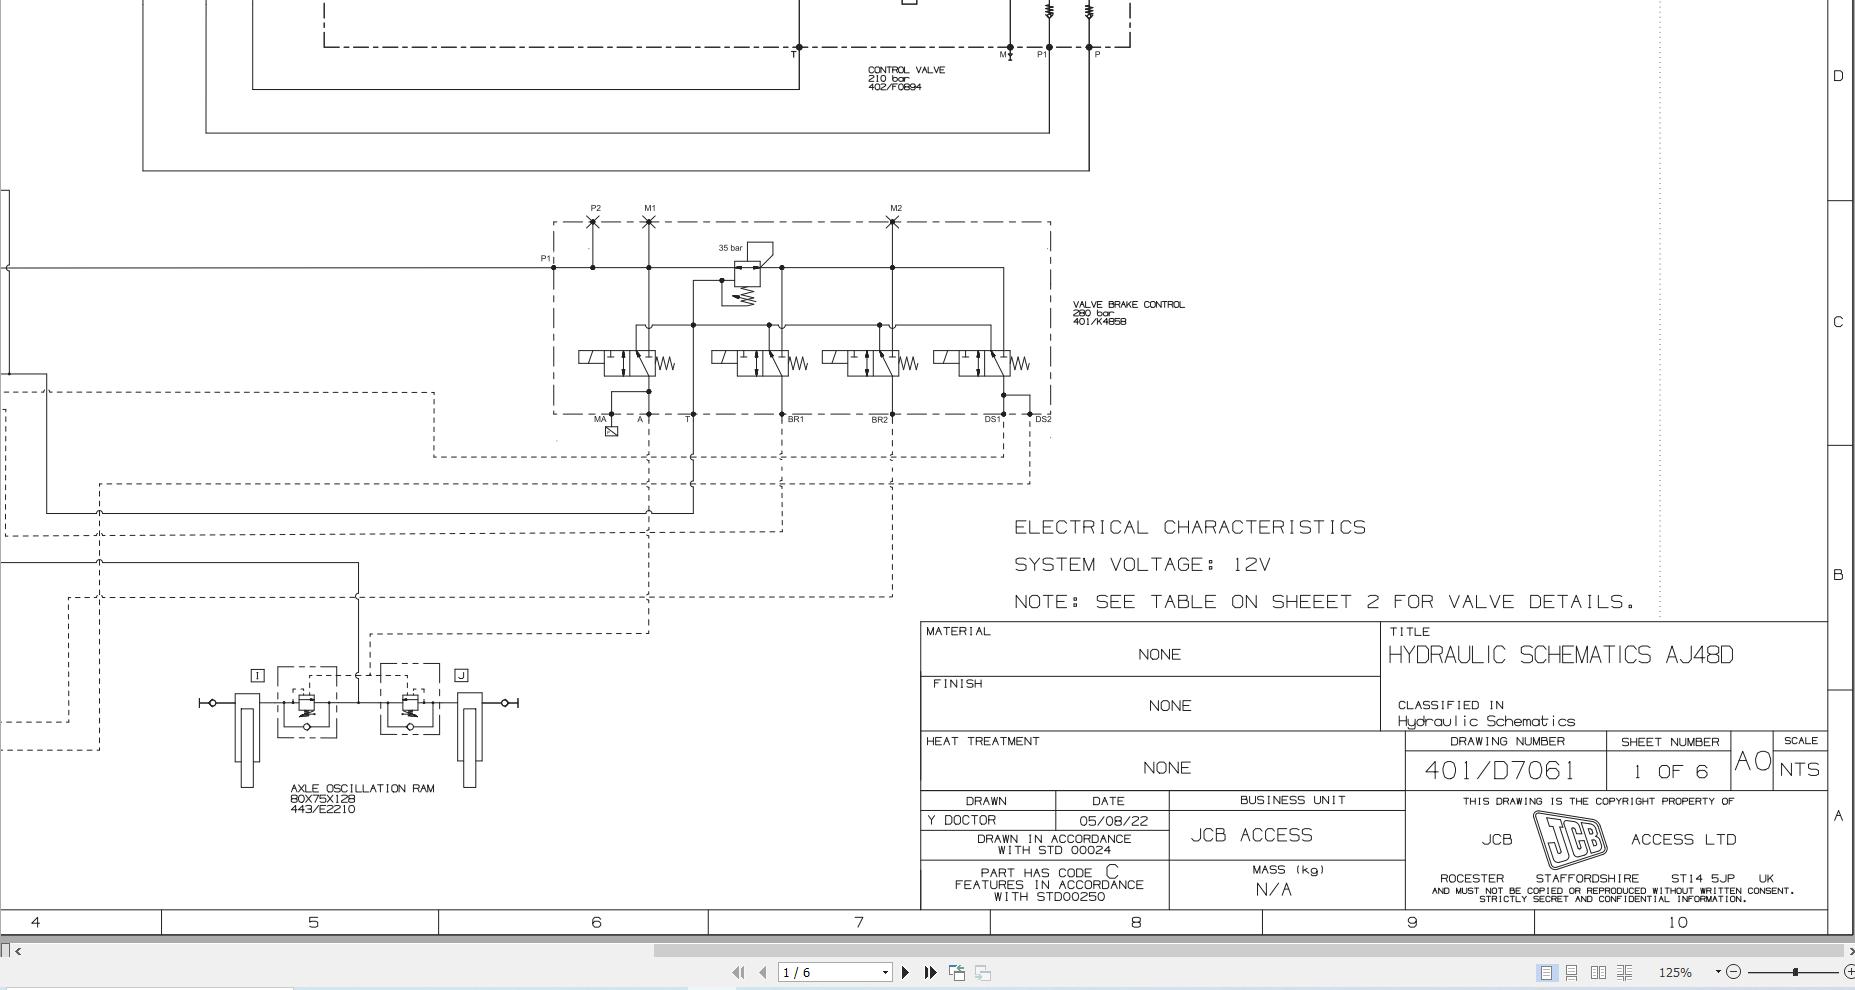
Task: Select continuous facing view mode
Action: (1625, 972)
